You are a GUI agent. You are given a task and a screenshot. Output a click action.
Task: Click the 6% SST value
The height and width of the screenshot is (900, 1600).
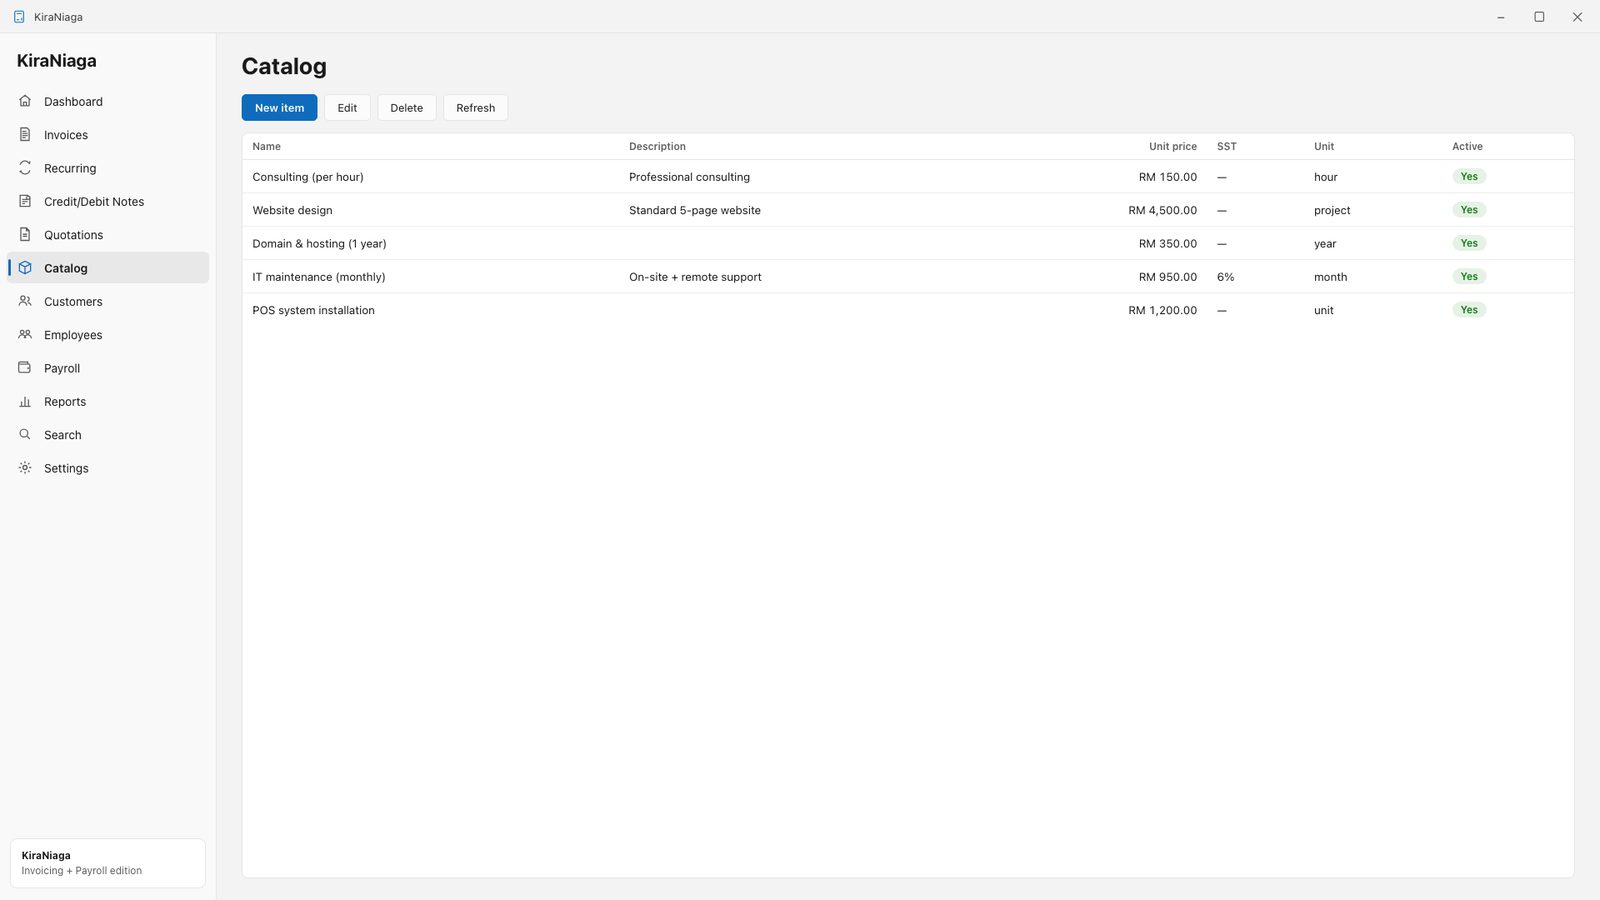click(x=1225, y=277)
